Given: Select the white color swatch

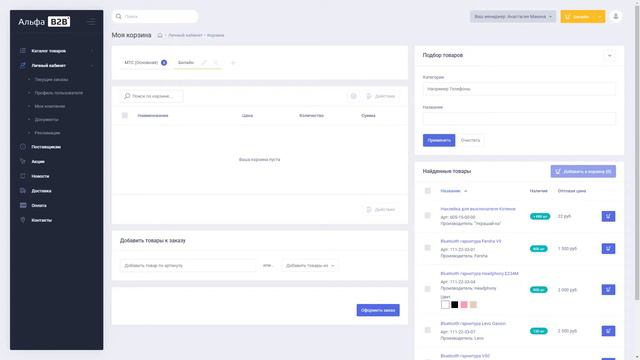Looking at the screenshot, I should click(445, 304).
